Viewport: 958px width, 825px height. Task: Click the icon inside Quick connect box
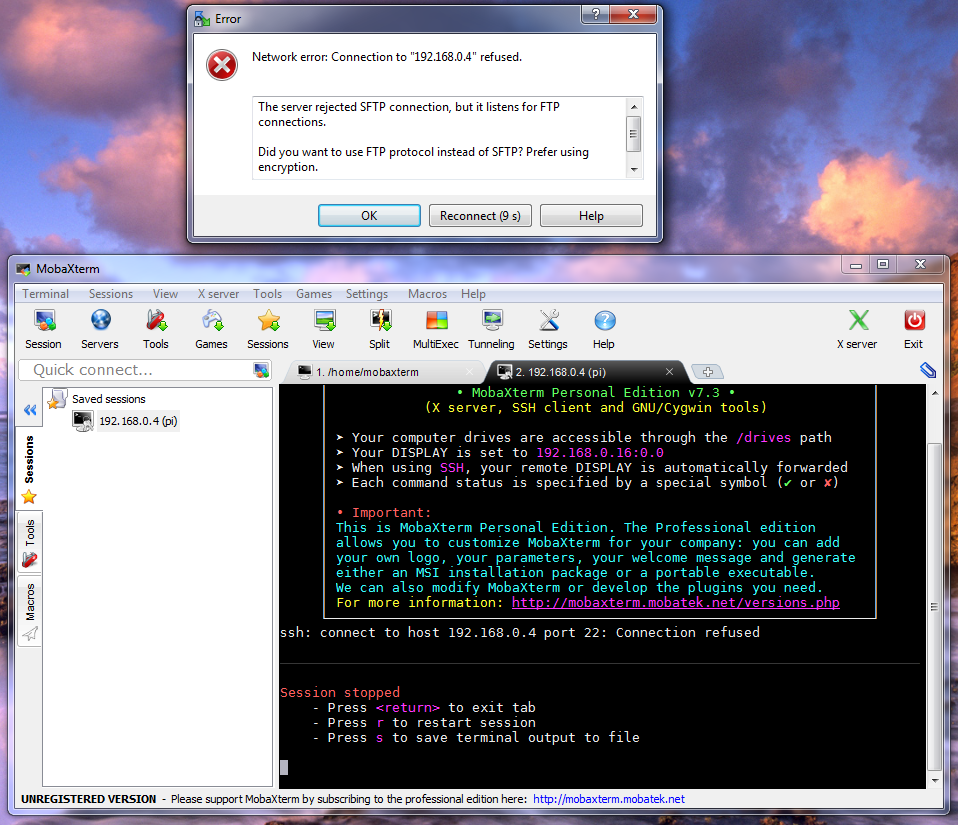click(261, 370)
